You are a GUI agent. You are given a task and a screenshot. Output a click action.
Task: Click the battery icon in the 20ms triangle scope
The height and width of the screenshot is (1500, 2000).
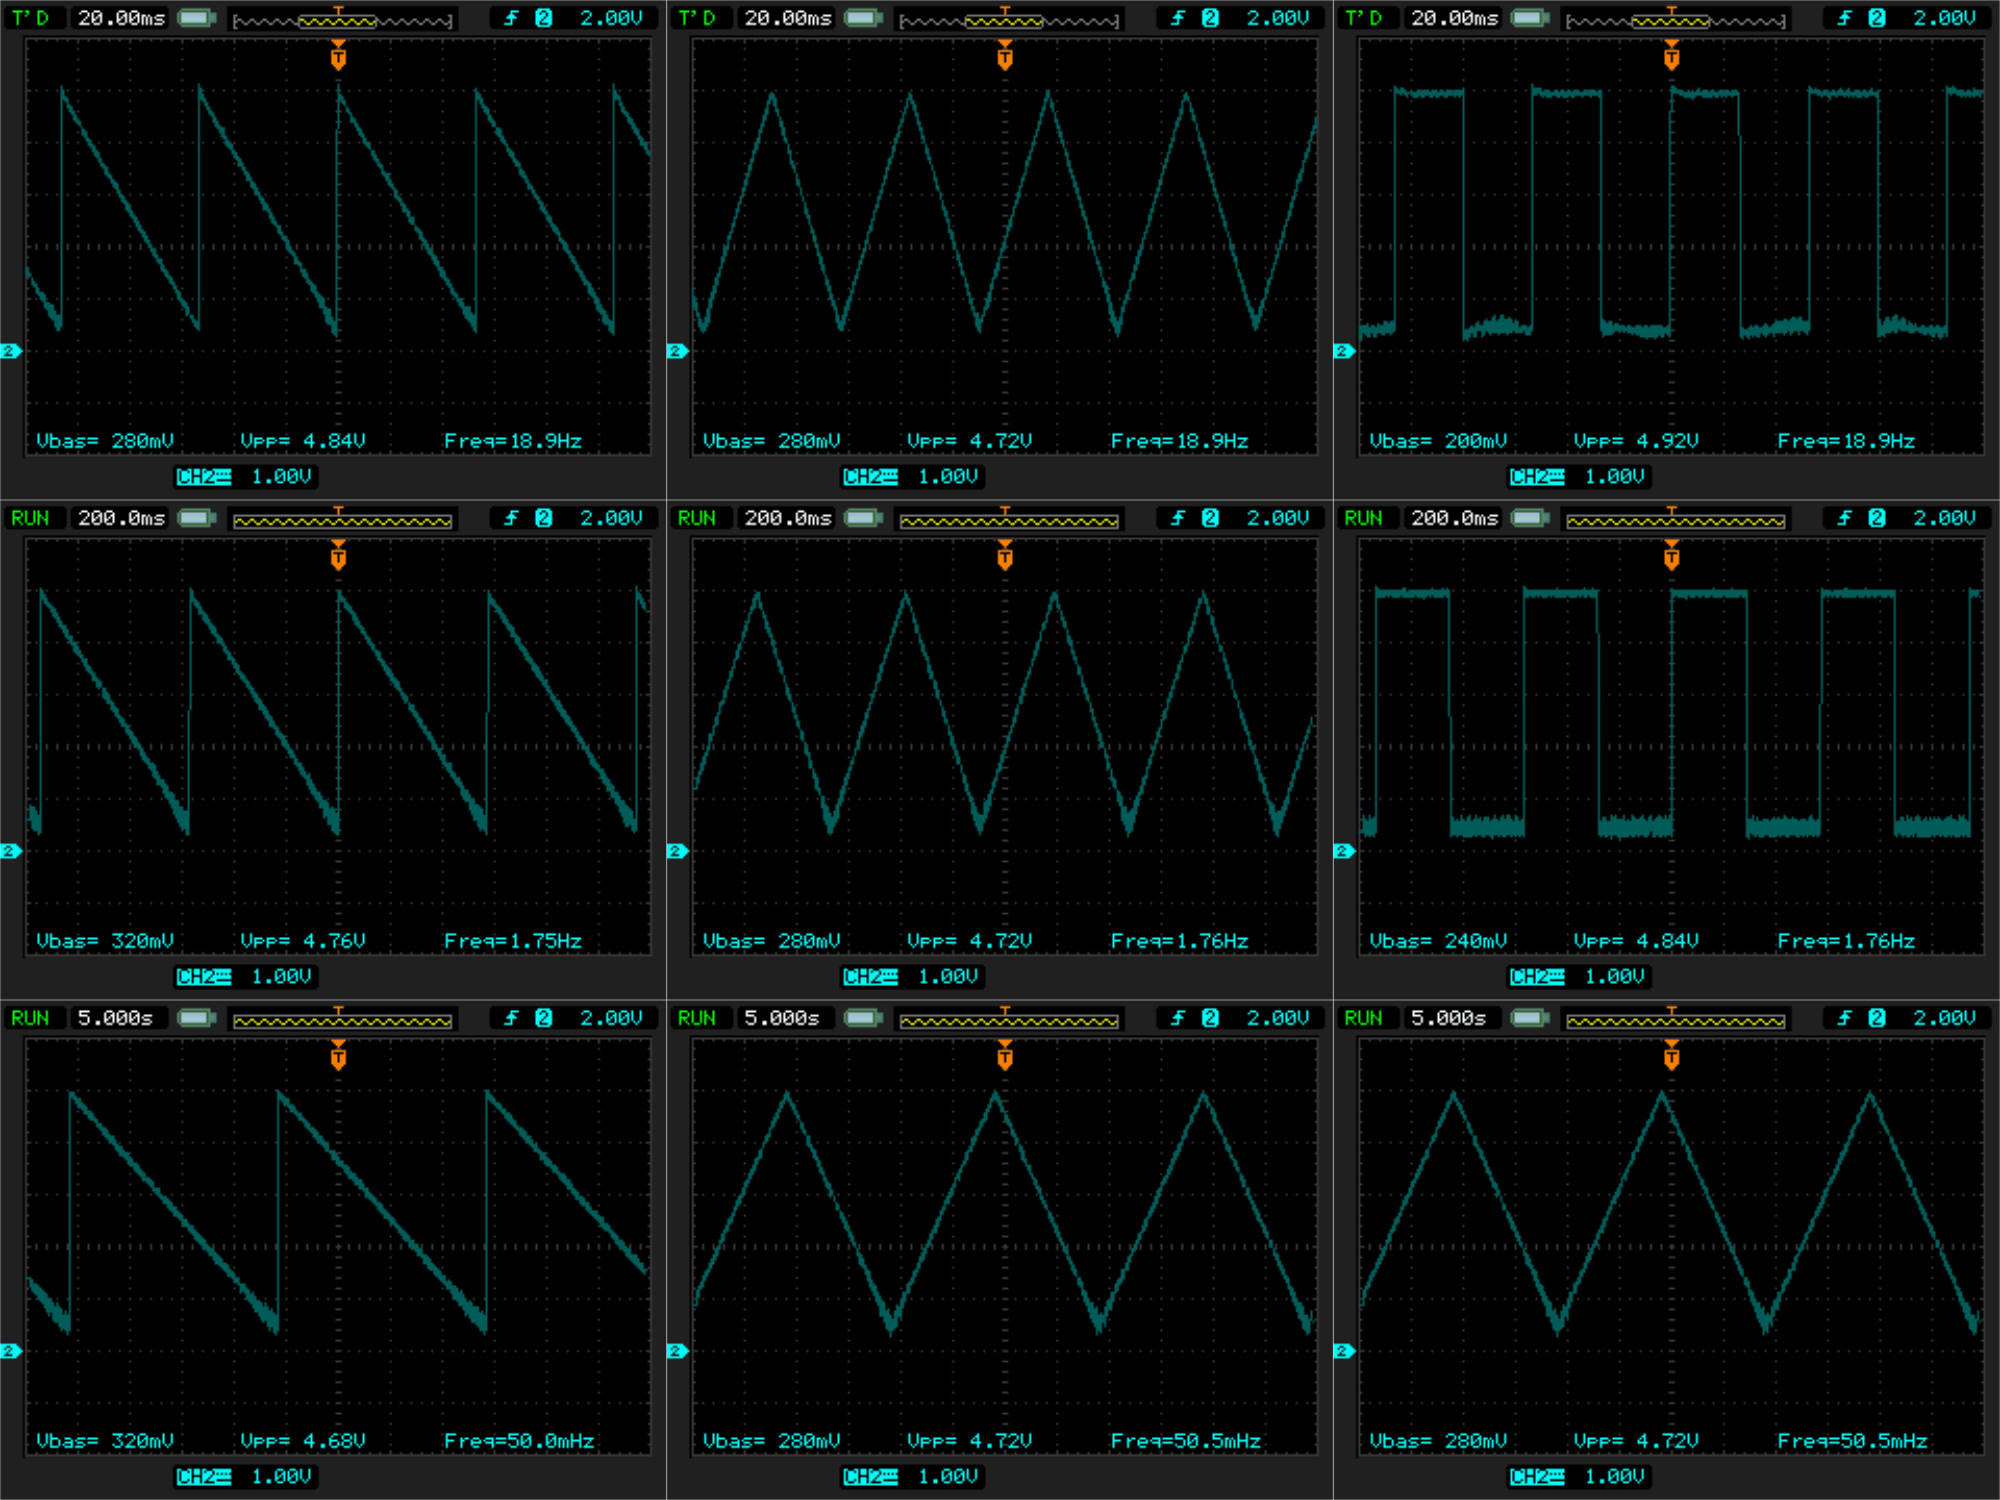(864, 18)
